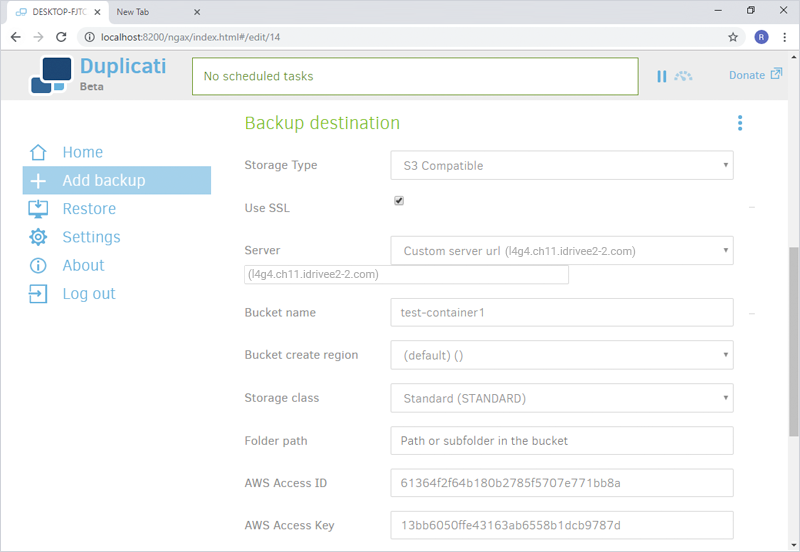The height and width of the screenshot is (552, 800).
Task: Open Restore in the sidebar
Action: (x=89, y=209)
